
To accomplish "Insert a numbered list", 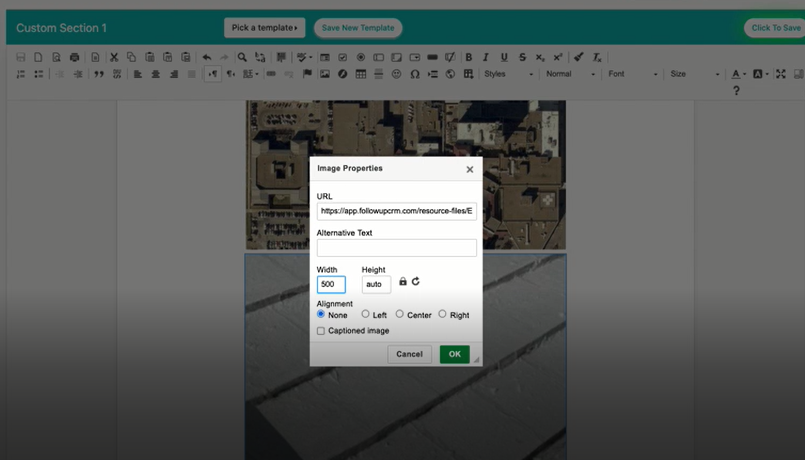I will tap(21, 74).
